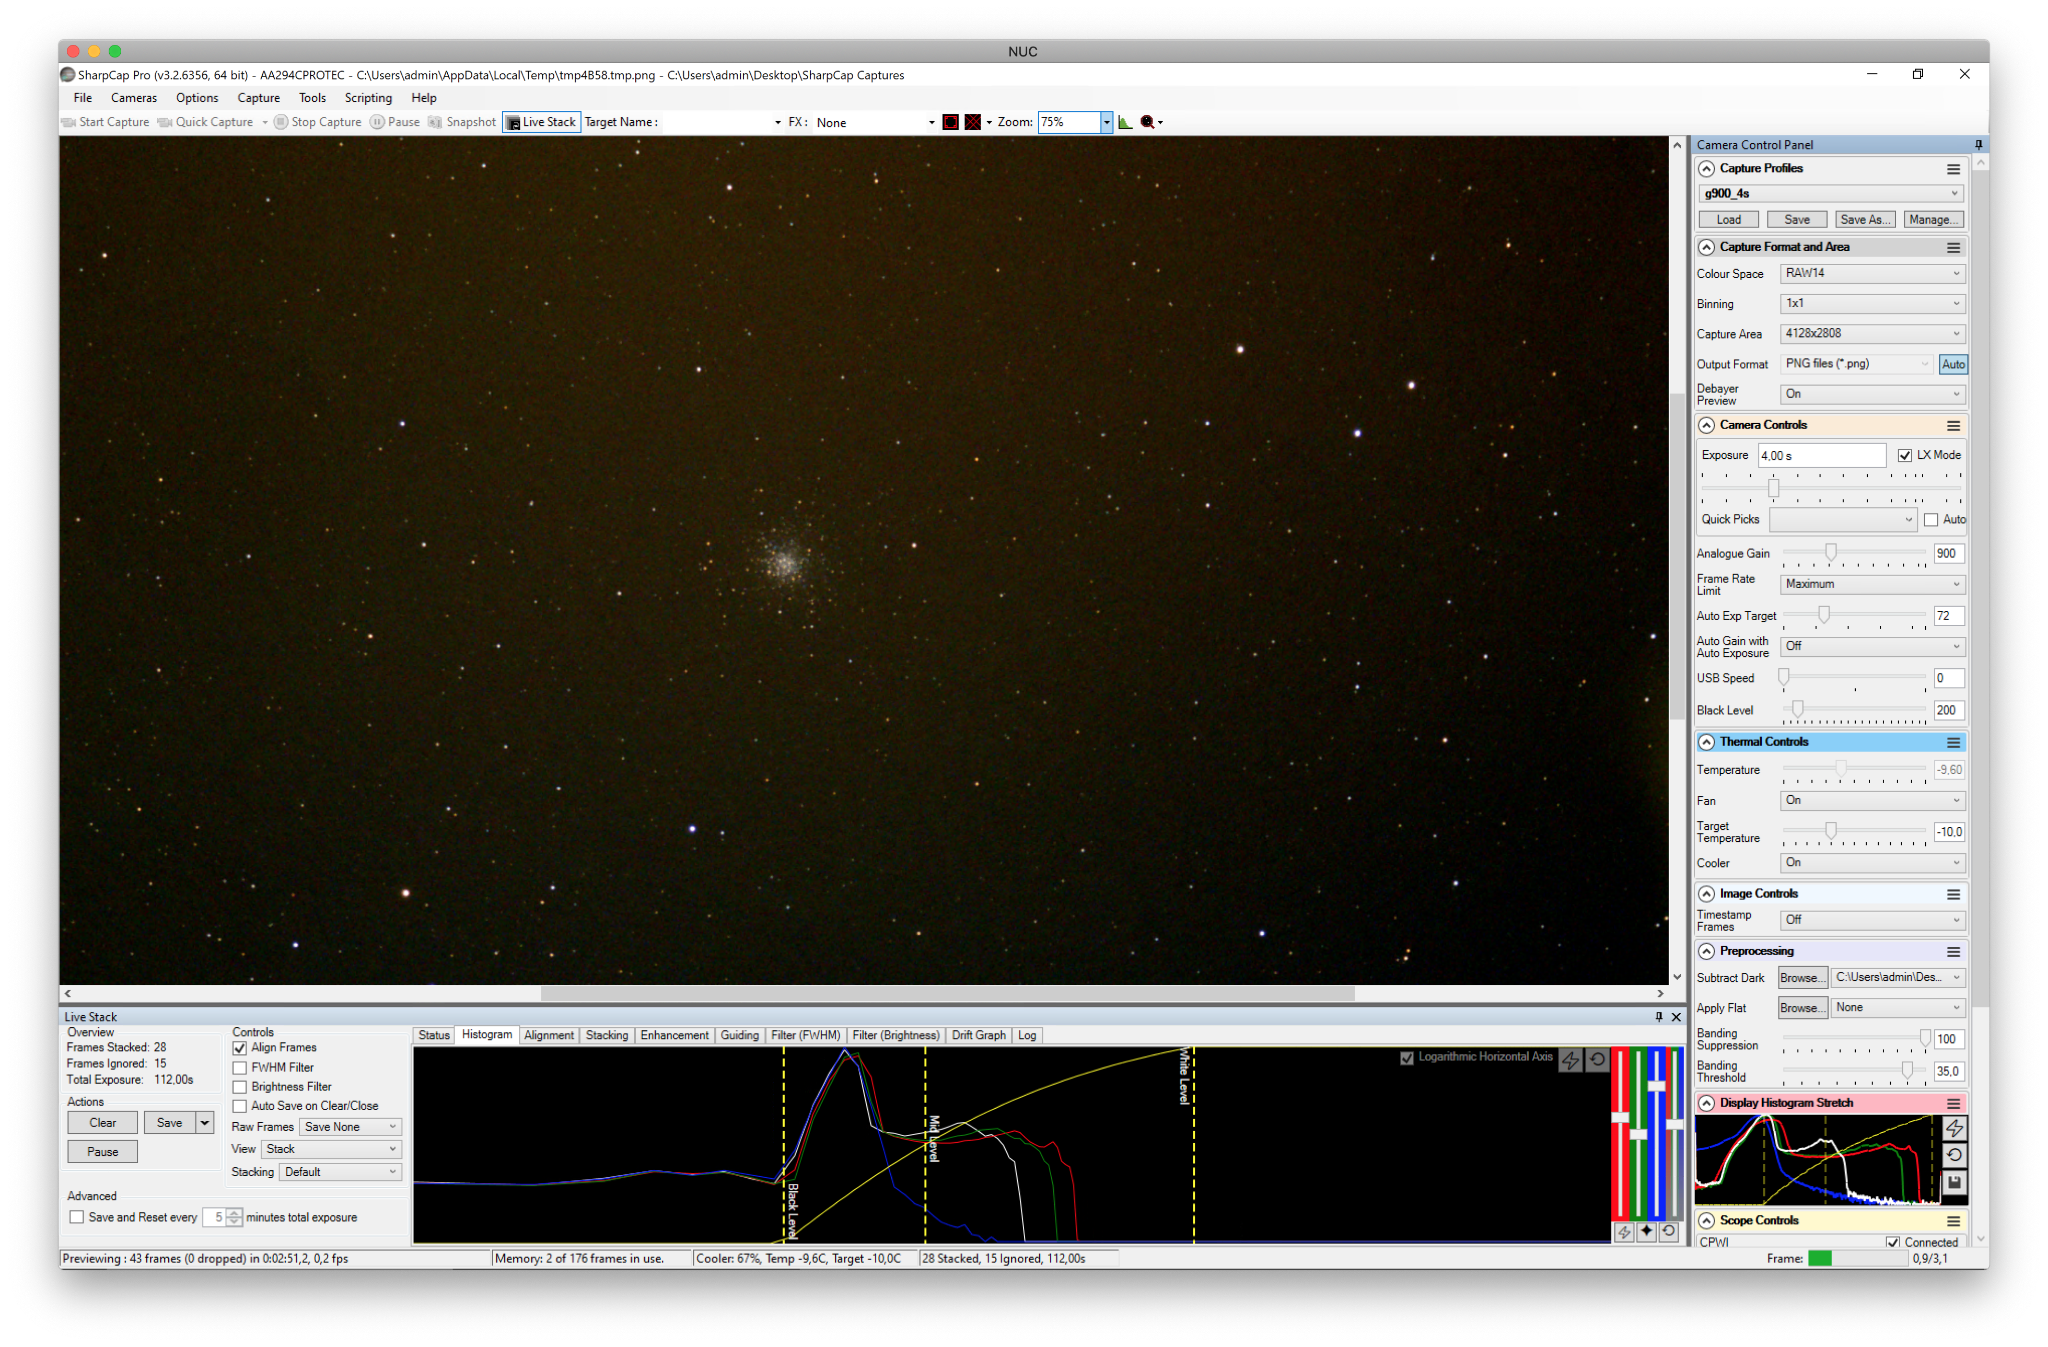This screenshot has height=1347, width=2048.
Task: Toggle the LX Mode checkbox
Action: [1905, 456]
